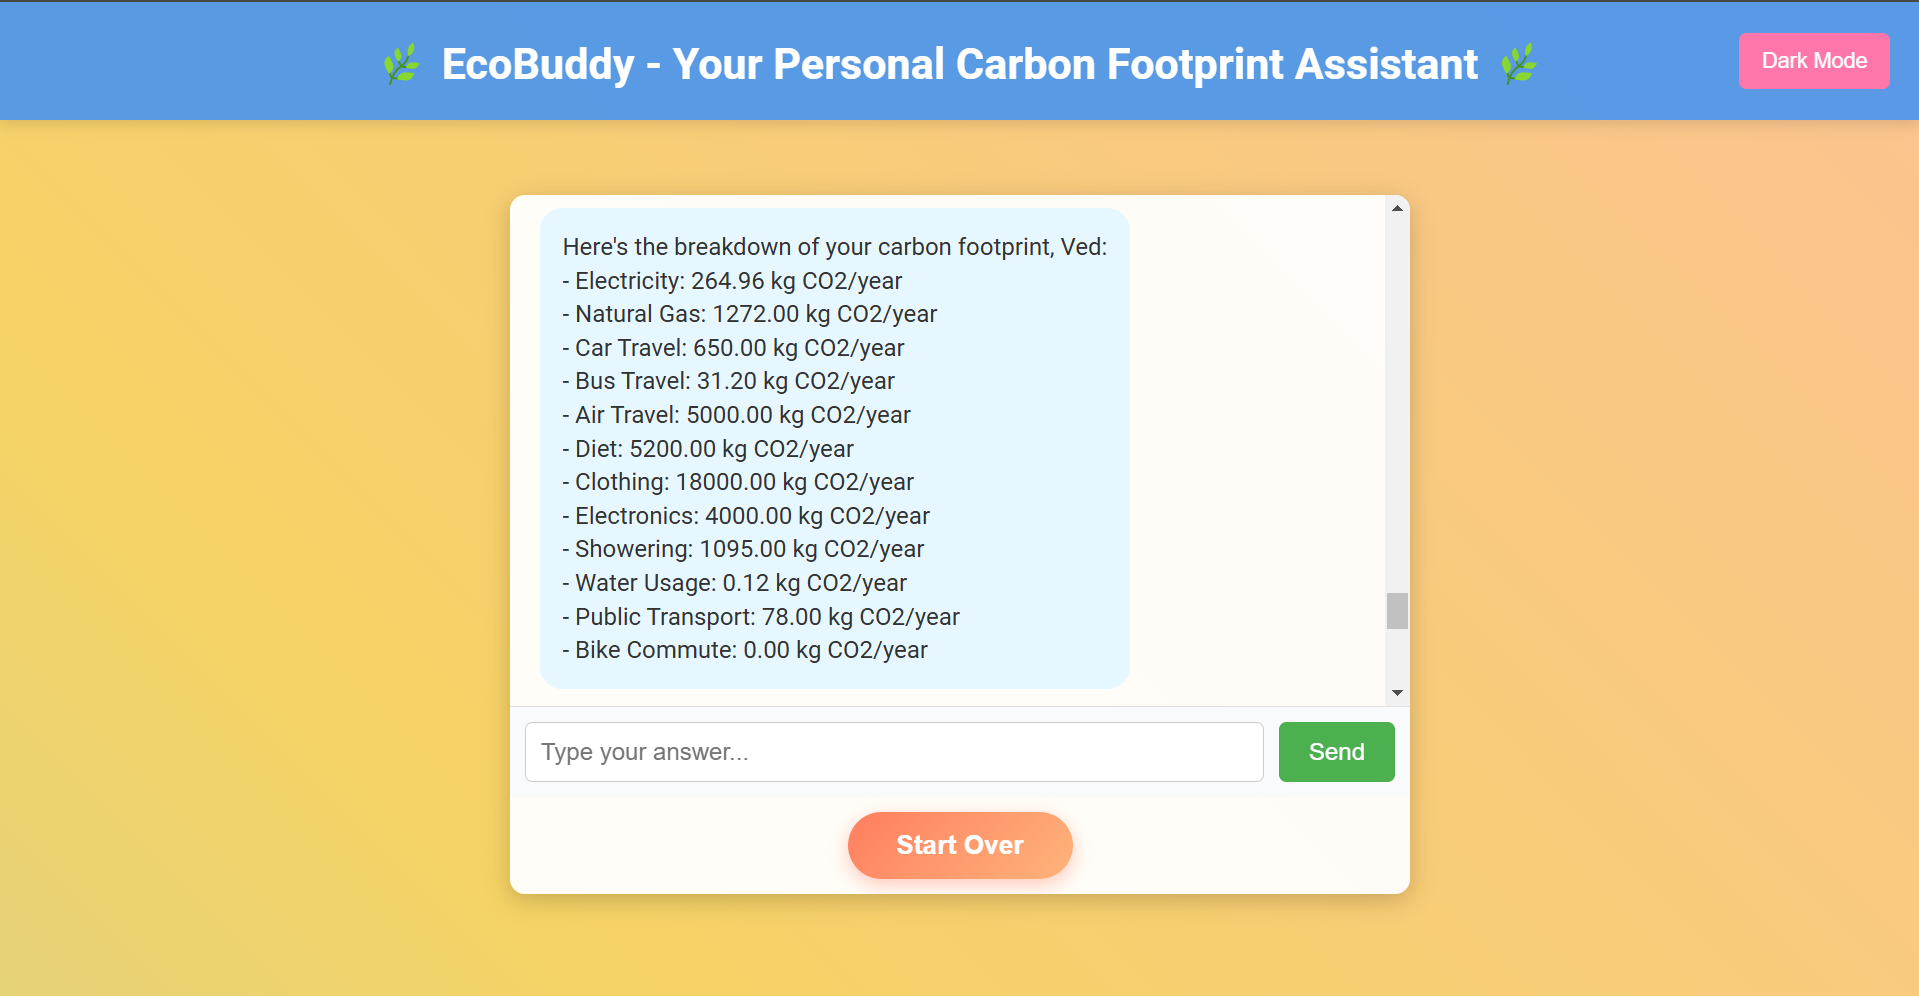Click the Air Travel 5000.00 kg entry
The width and height of the screenshot is (1919, 996).
pos(736,415)
